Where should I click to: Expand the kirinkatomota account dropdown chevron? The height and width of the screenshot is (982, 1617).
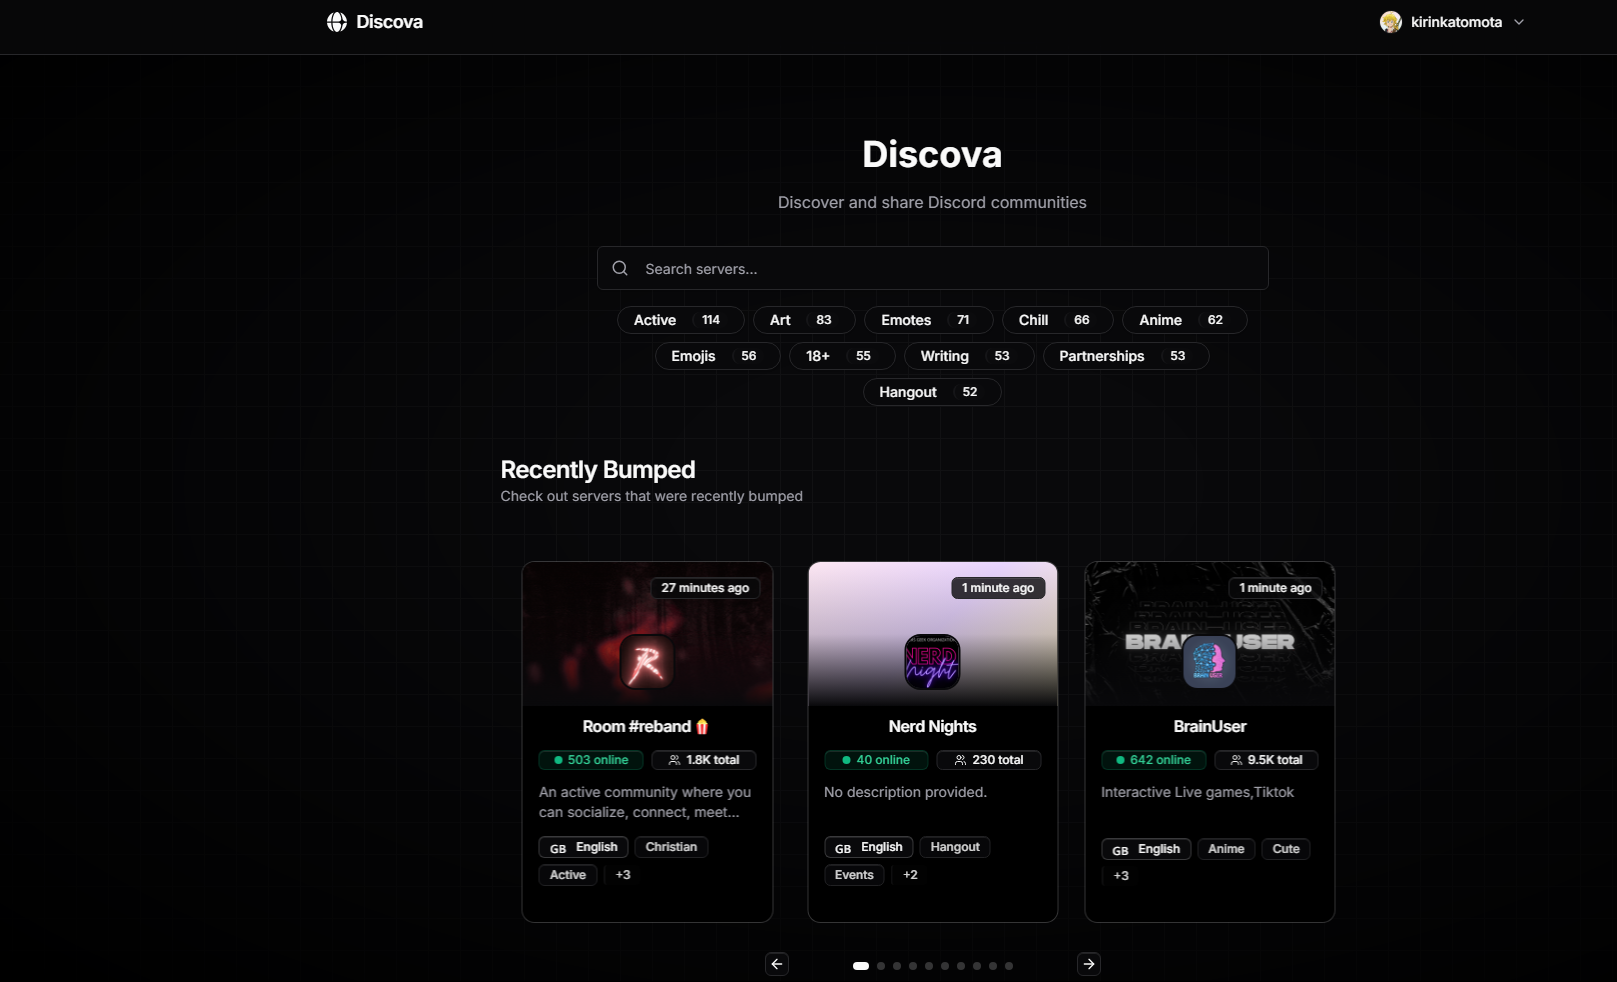coord(1519,22)
